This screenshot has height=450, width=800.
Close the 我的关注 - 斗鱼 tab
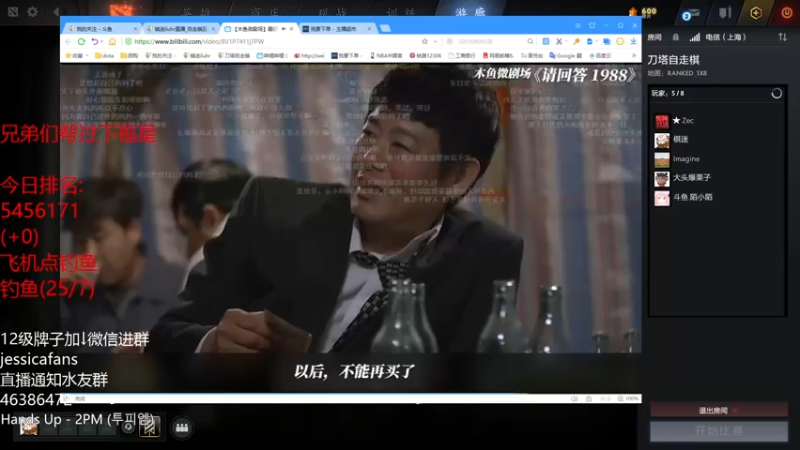pos(135,29)
